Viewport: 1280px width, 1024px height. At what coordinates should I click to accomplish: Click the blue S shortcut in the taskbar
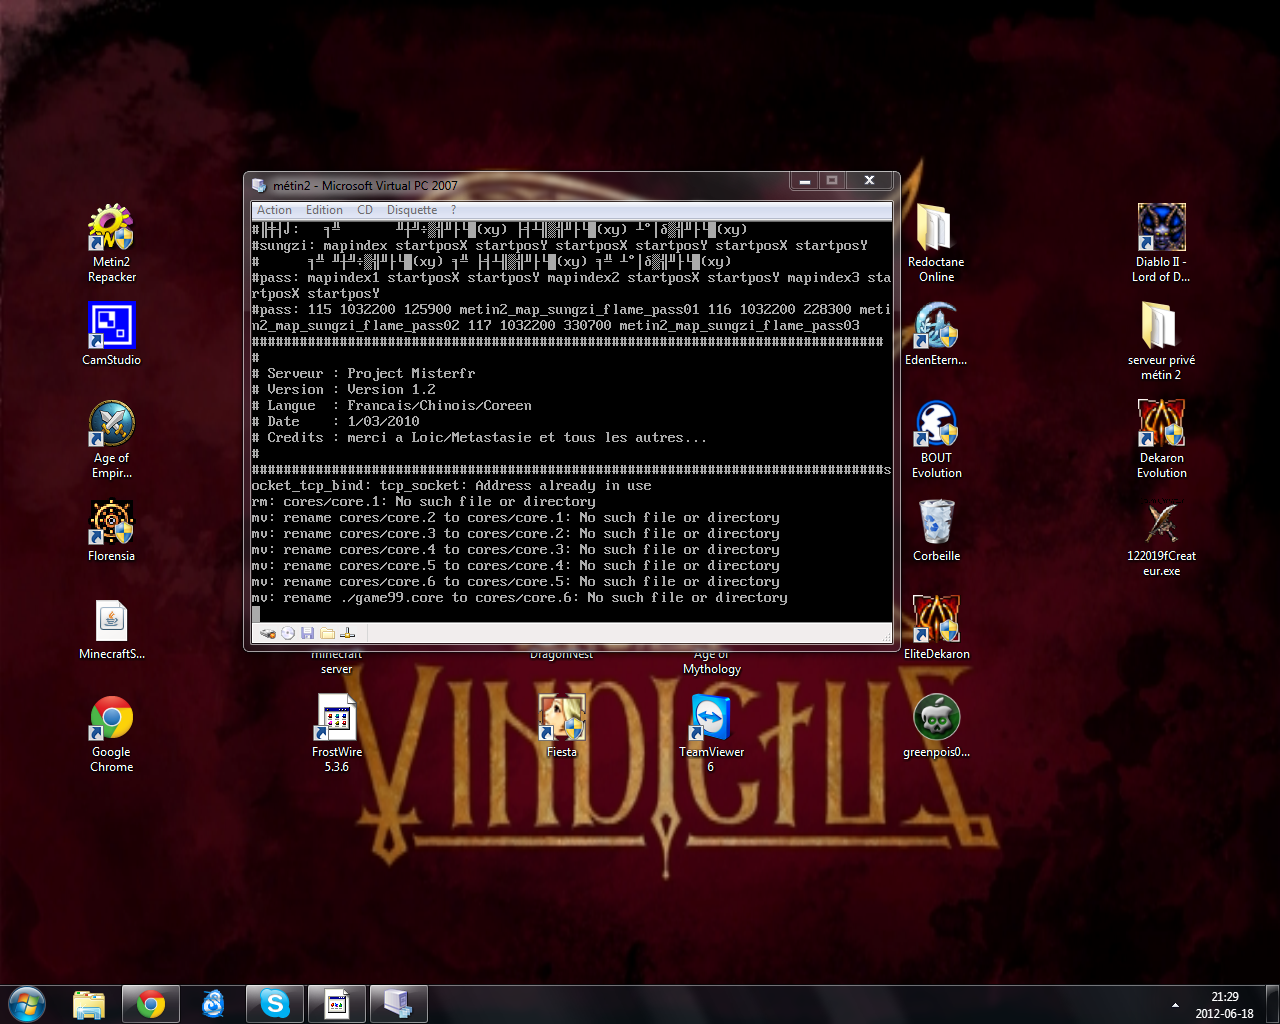tap(213, 1004)
